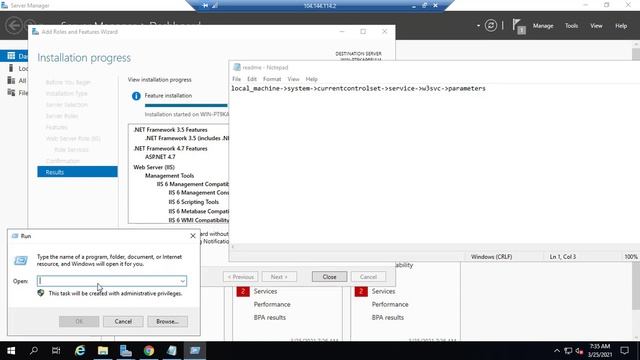Open the Run dialog Open dropdown arrow
Screen dimensions: 640x360
182,281
